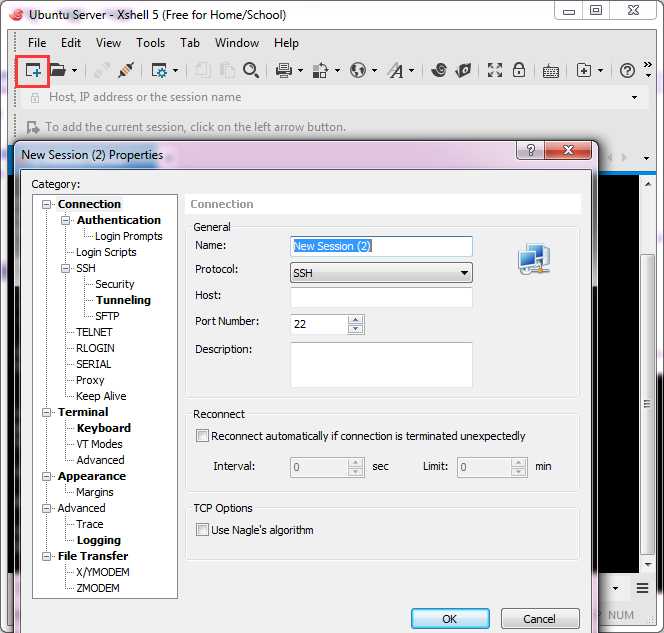Click the new tab plus page icon
664x633 pixels.
click(x=584, y=70)
